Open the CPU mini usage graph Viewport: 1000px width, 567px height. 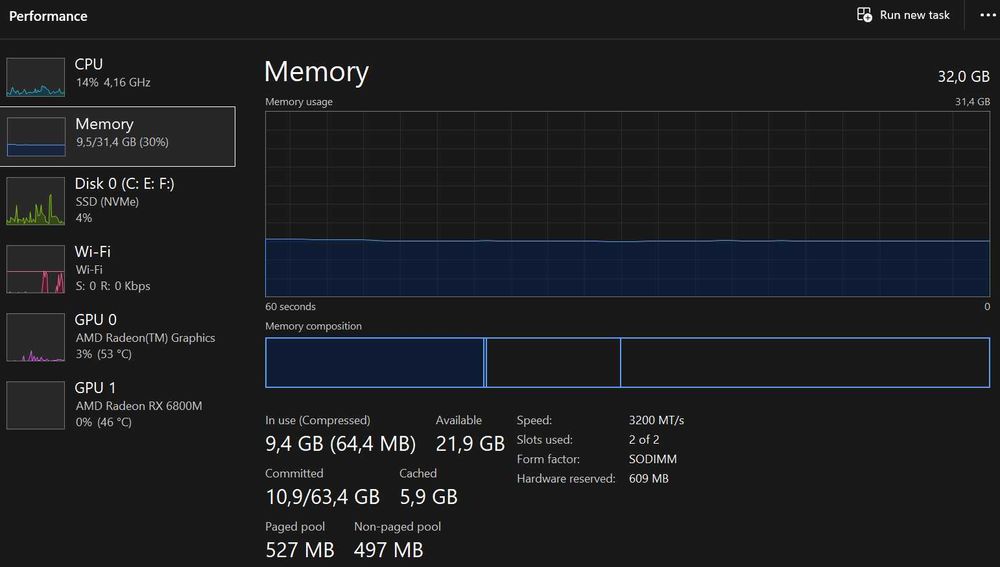coord(36,77)
